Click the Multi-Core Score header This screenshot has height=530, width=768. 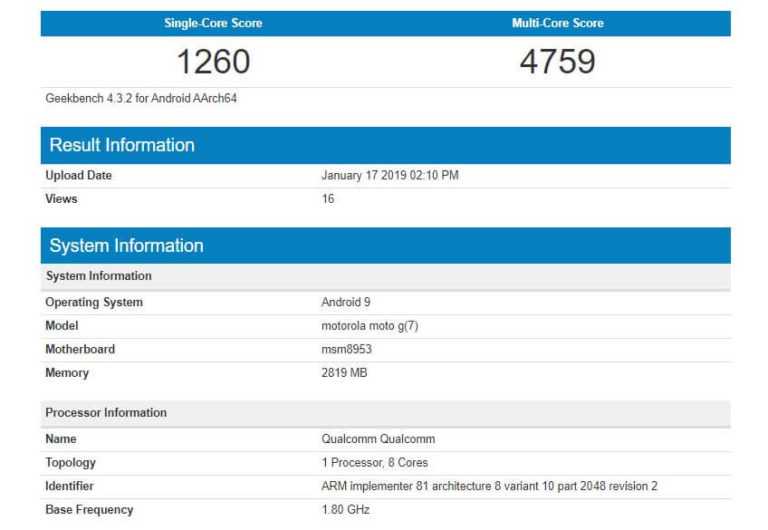coord(557,23)
